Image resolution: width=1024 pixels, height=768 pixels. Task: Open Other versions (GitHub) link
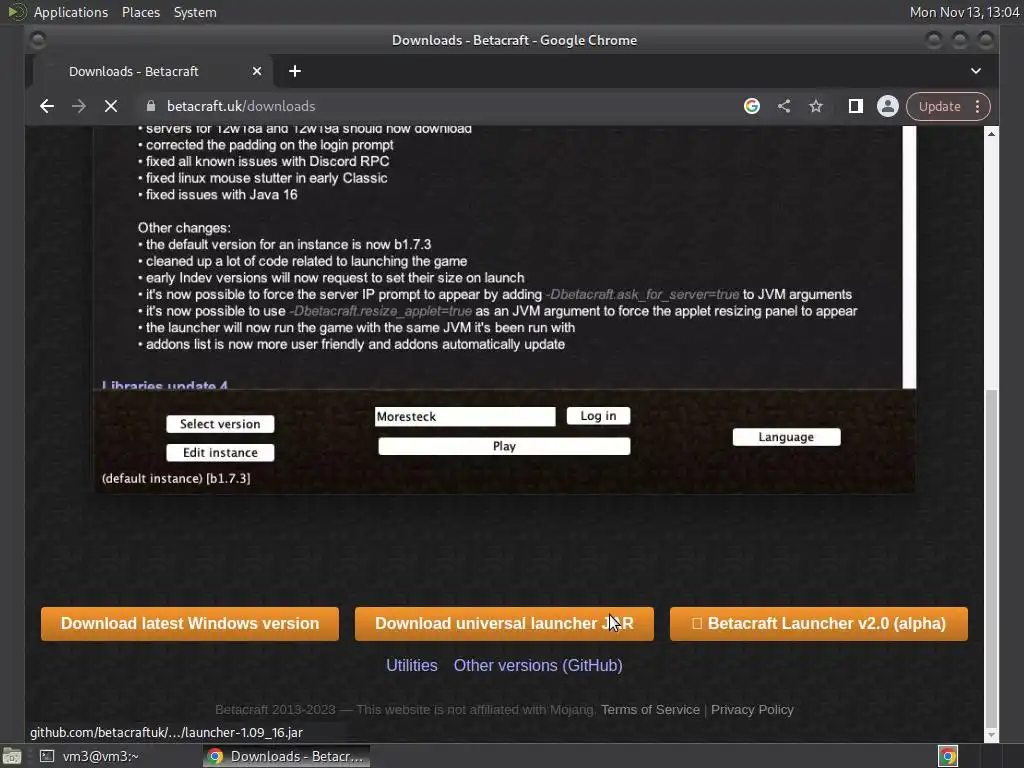(538, 665)
